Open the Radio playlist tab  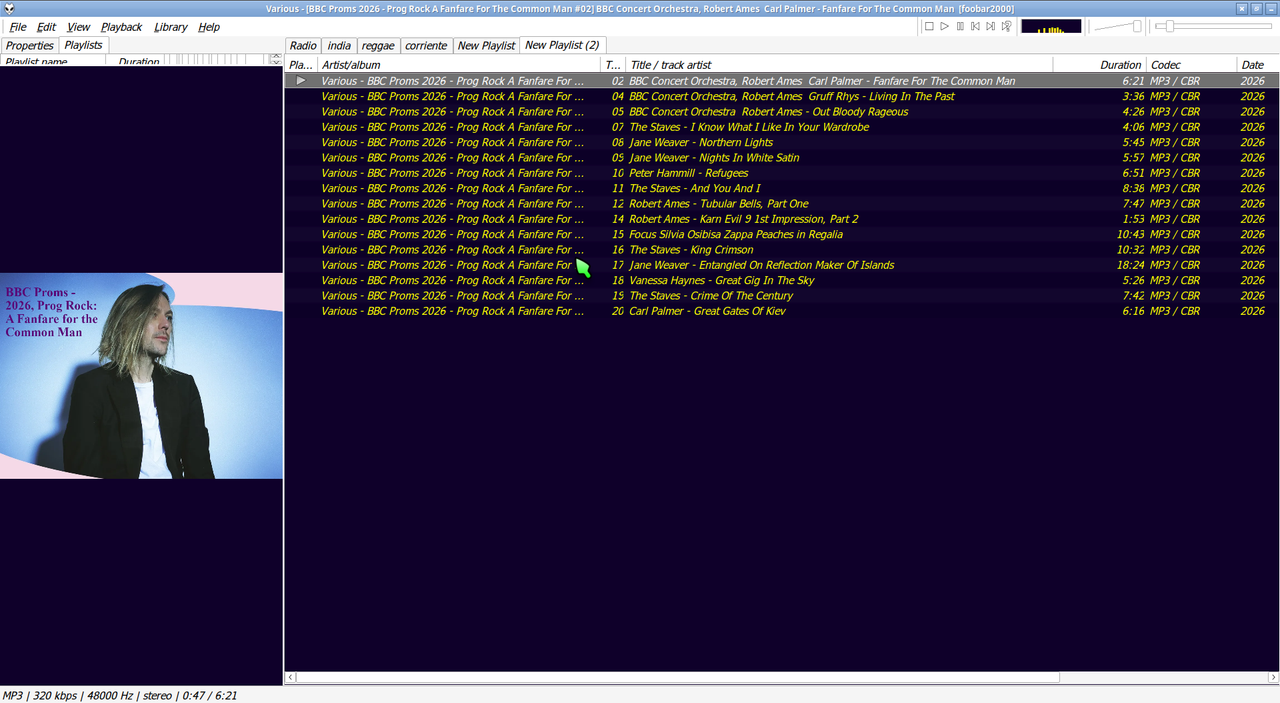click(x=303, y=46)
